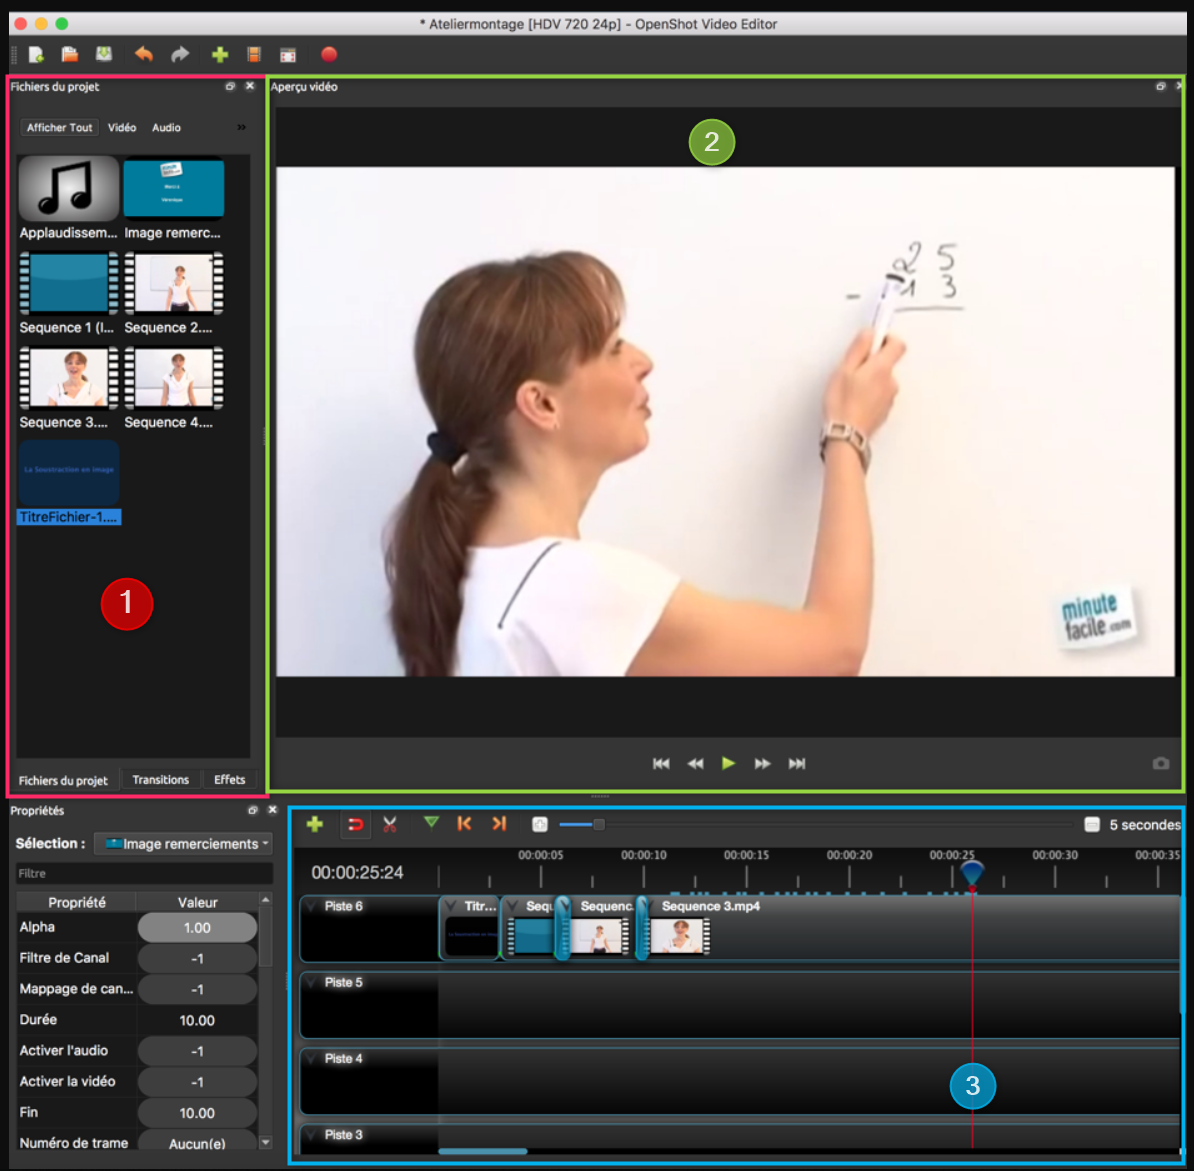1194x1171 pixels.
Task: Play the video preview
Action: coord(729,763)
